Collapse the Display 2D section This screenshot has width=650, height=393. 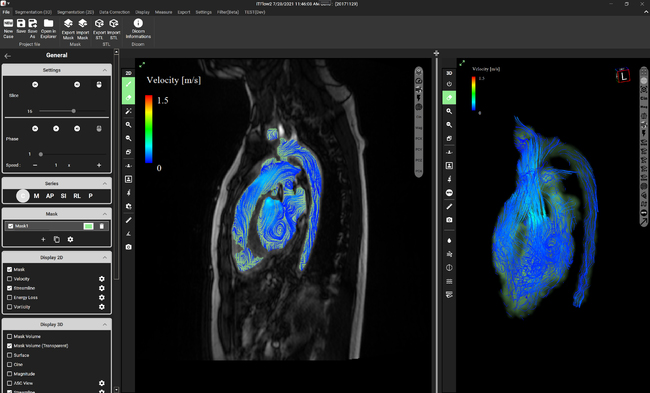click(104, 257)
